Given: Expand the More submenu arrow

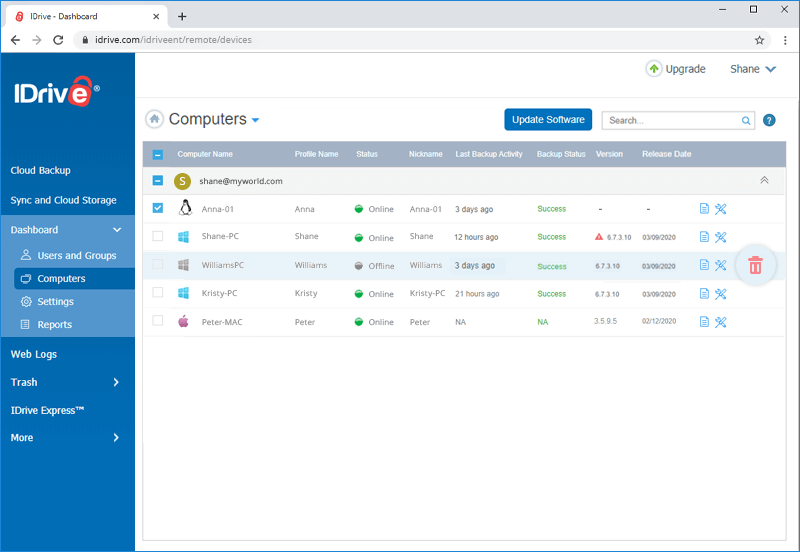Looking at the screenshot, I should click(x=116, y=438).
